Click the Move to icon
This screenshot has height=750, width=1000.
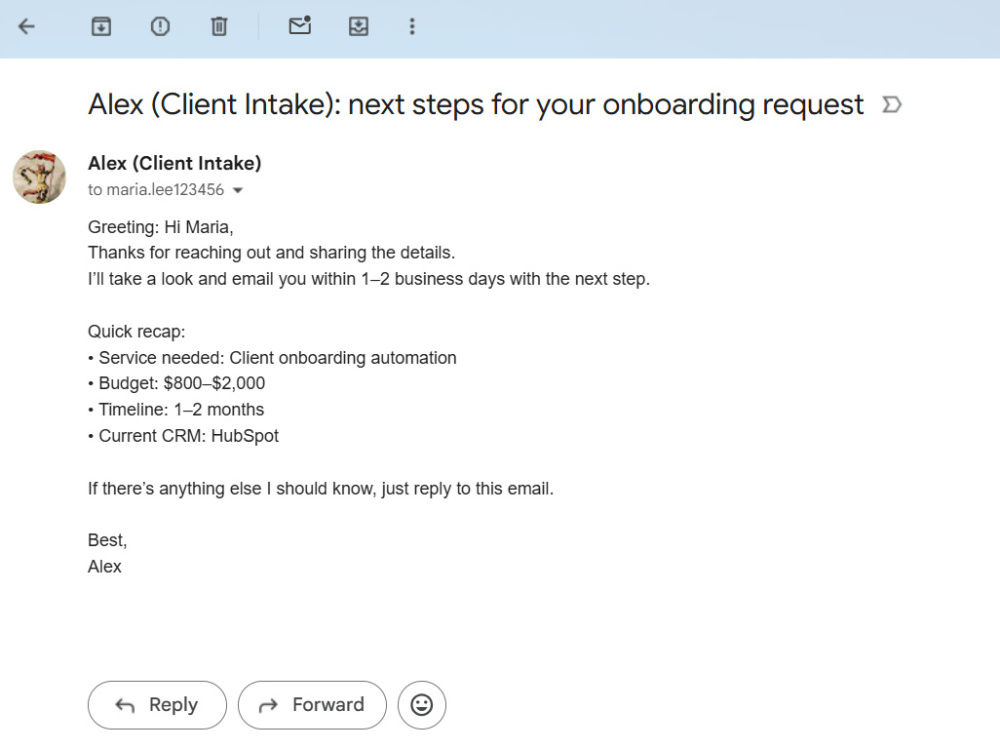point(358,26)
